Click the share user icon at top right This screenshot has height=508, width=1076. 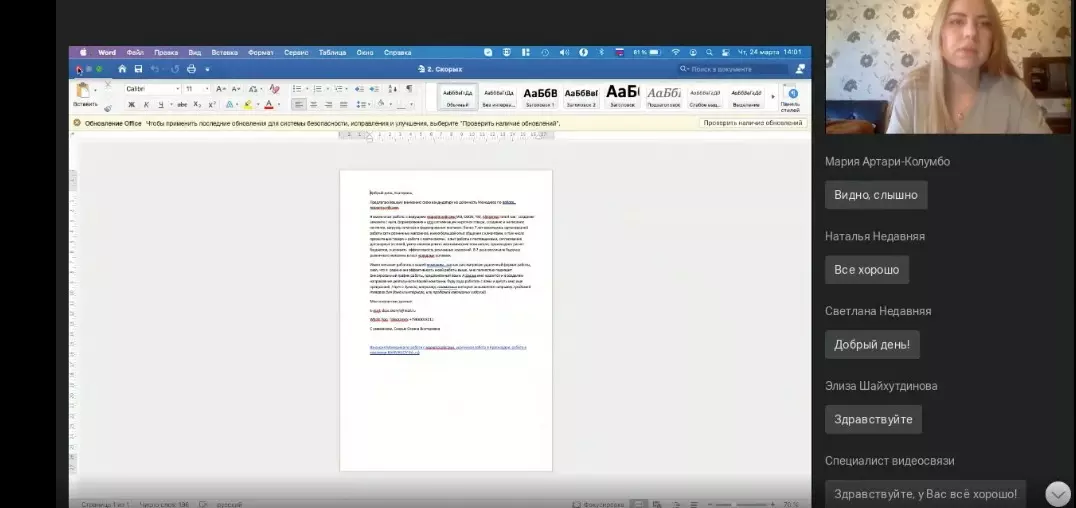[799, 69]
